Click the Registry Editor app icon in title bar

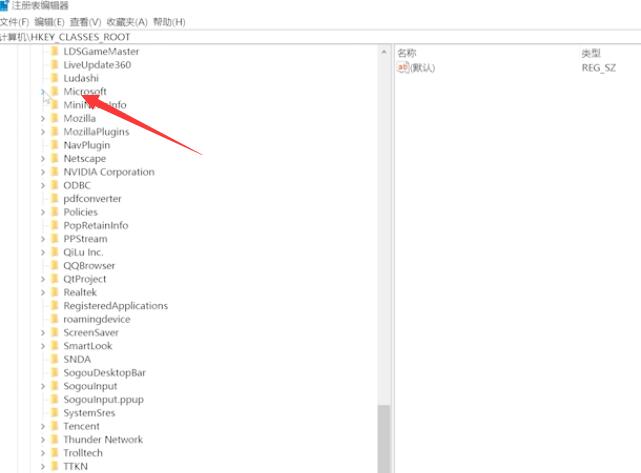[4, 6]
